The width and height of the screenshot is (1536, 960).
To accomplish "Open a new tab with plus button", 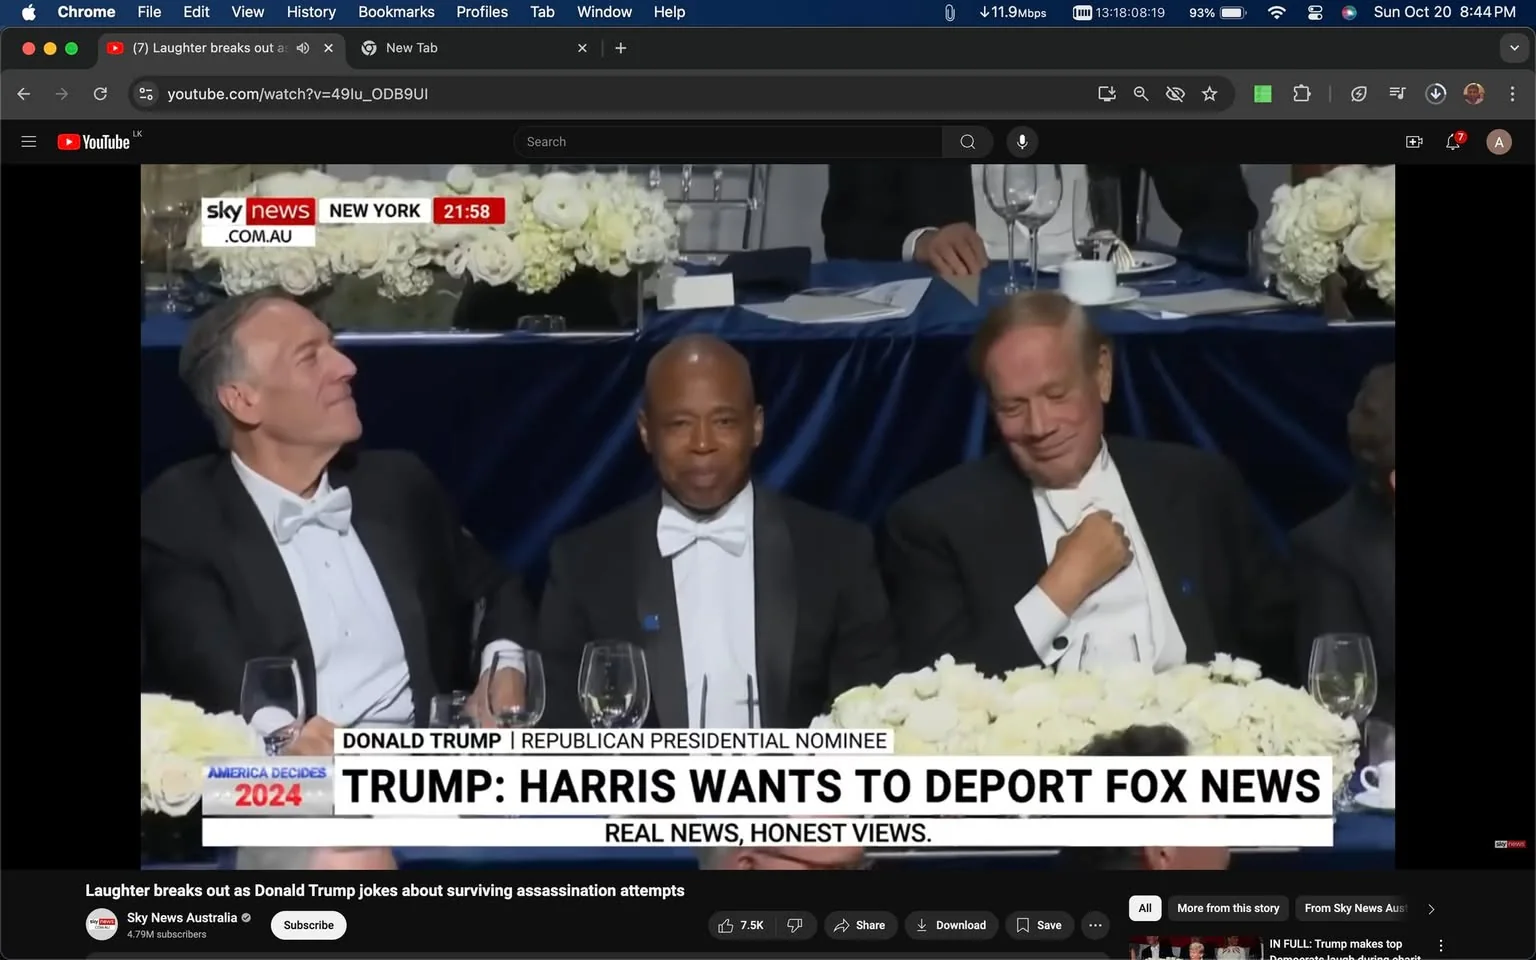I will [x=621, y=48].
